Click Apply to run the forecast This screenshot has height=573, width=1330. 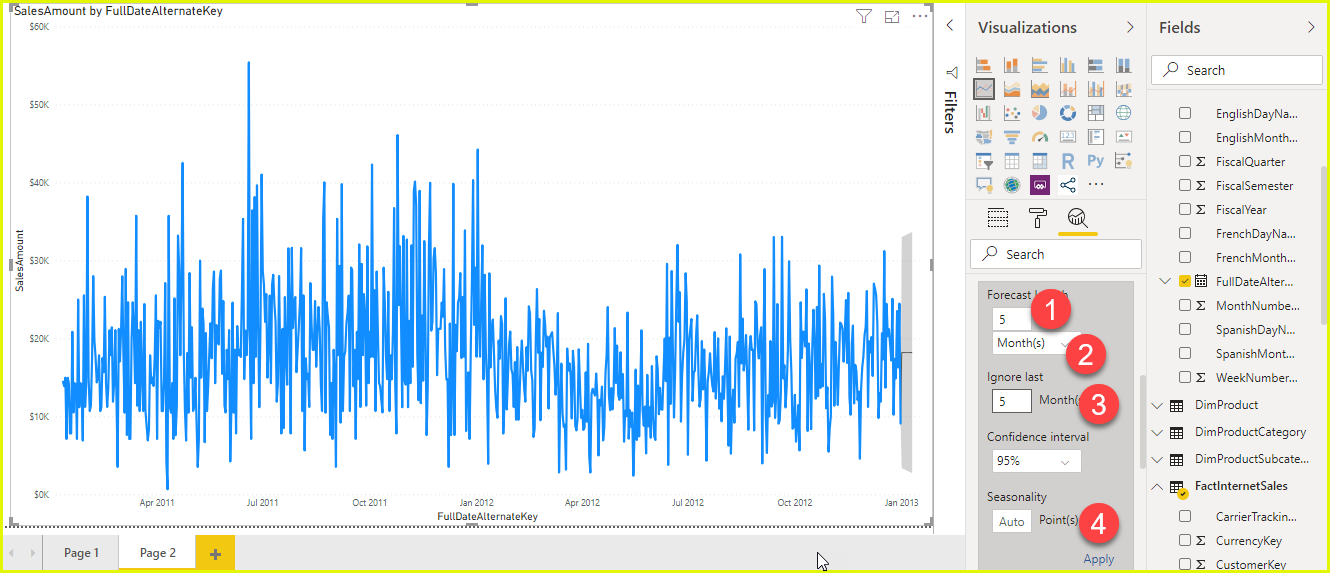1098,559
